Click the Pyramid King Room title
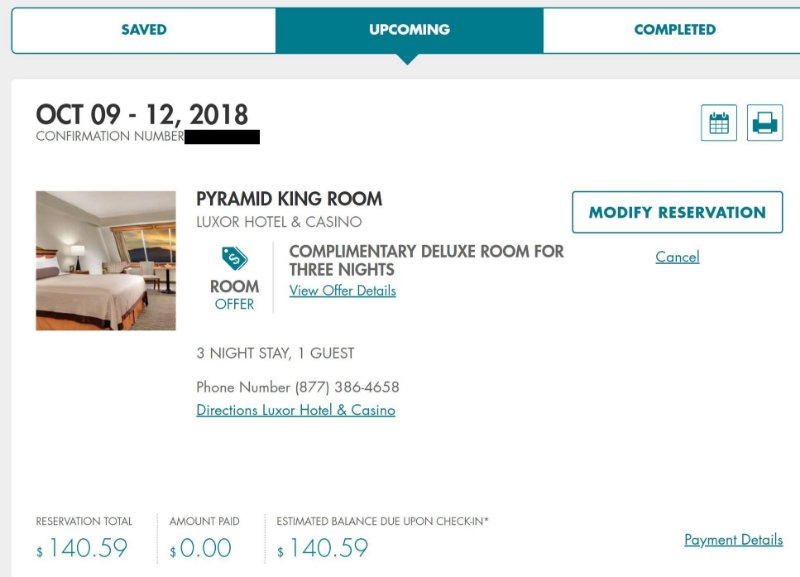This screenshot has height=577, width=800. pos(289,199)
